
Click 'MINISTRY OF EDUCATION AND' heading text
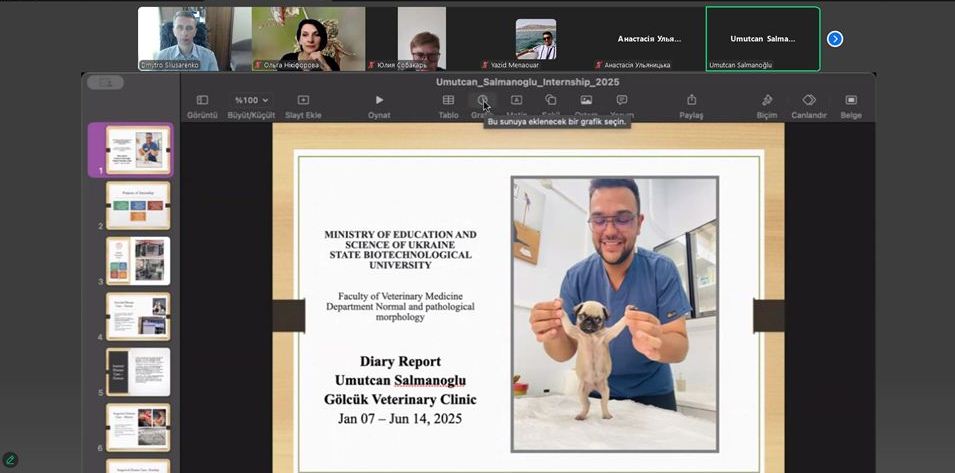(x=400, y=234)
